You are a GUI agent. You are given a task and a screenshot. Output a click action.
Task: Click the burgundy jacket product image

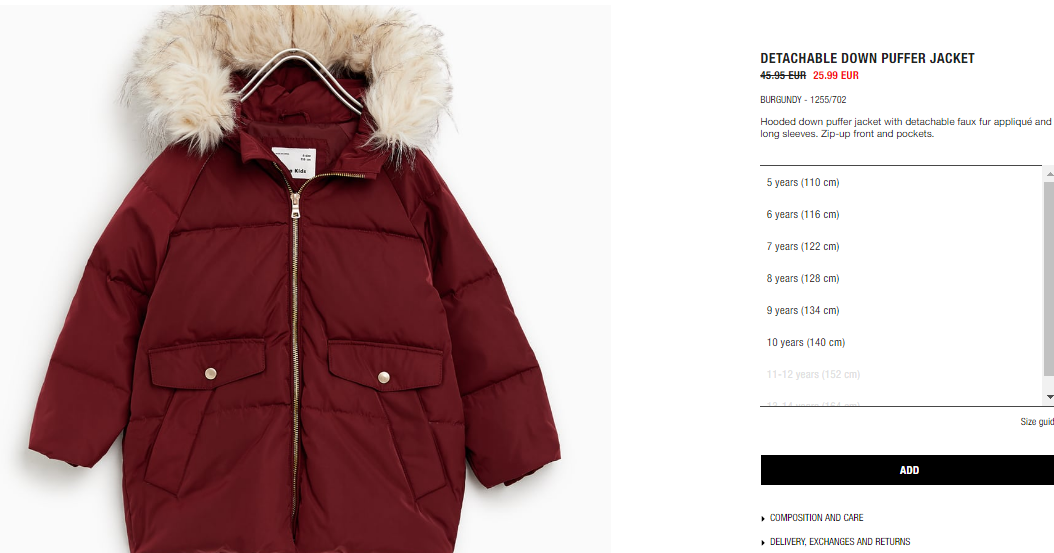[x=296, y=279]
